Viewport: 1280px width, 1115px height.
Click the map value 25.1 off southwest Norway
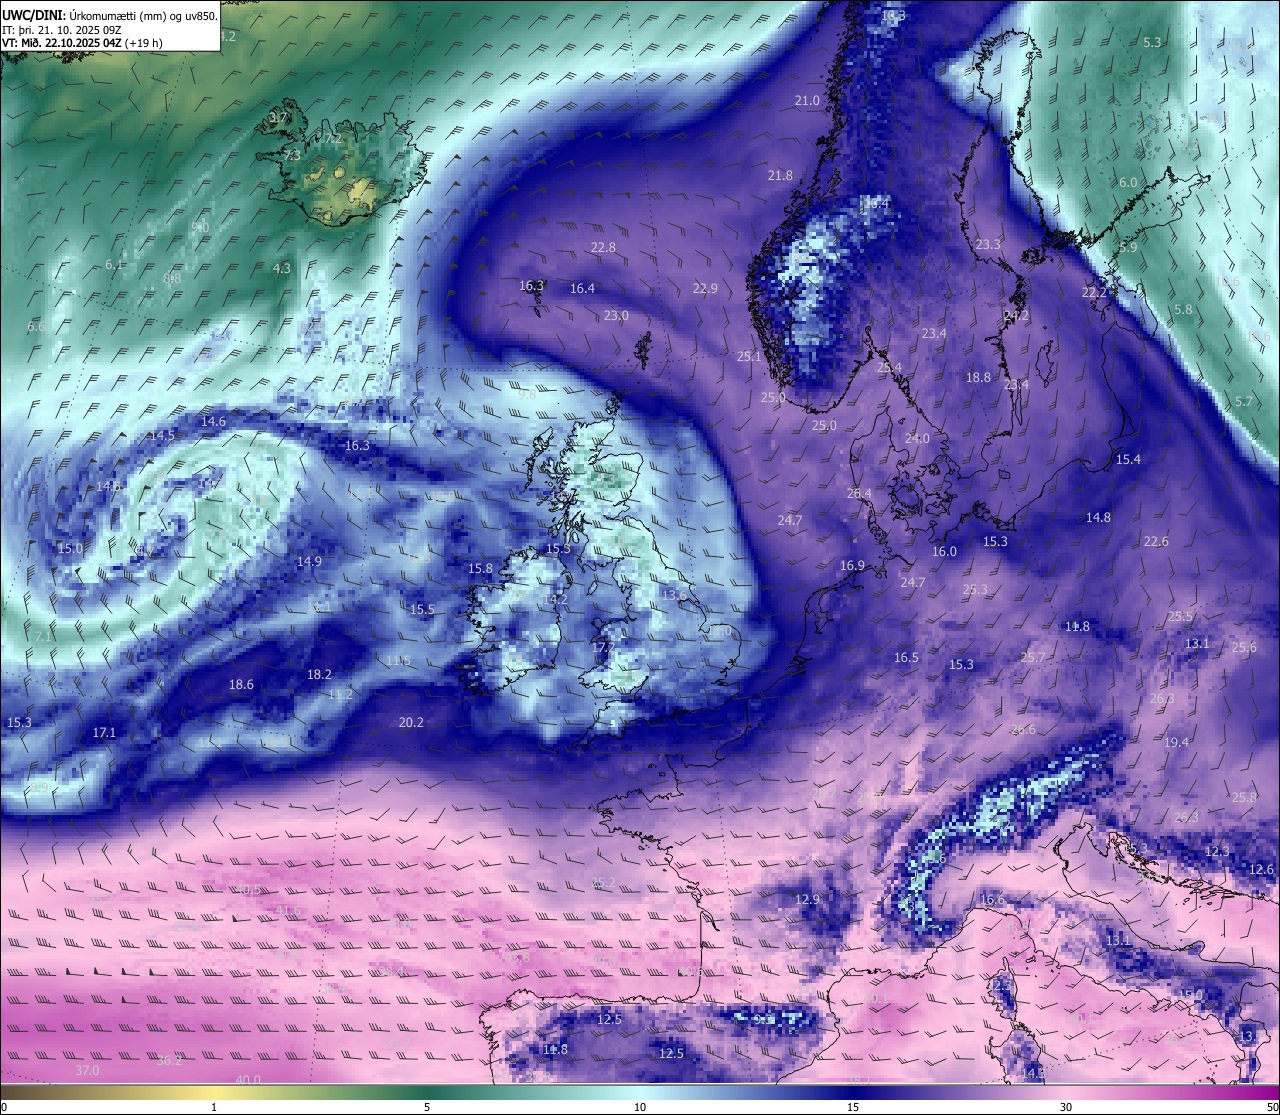coord(749,356)
